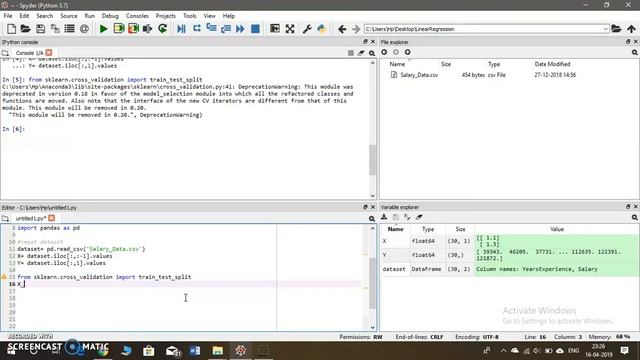Import data into Variable explorer
The image size is (640, 360).
point(384,217)
